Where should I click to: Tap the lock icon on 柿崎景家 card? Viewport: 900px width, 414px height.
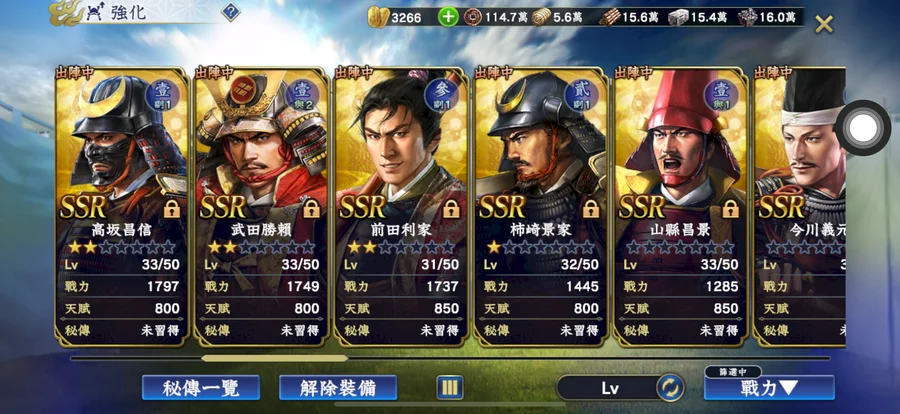tap(591, 209)
